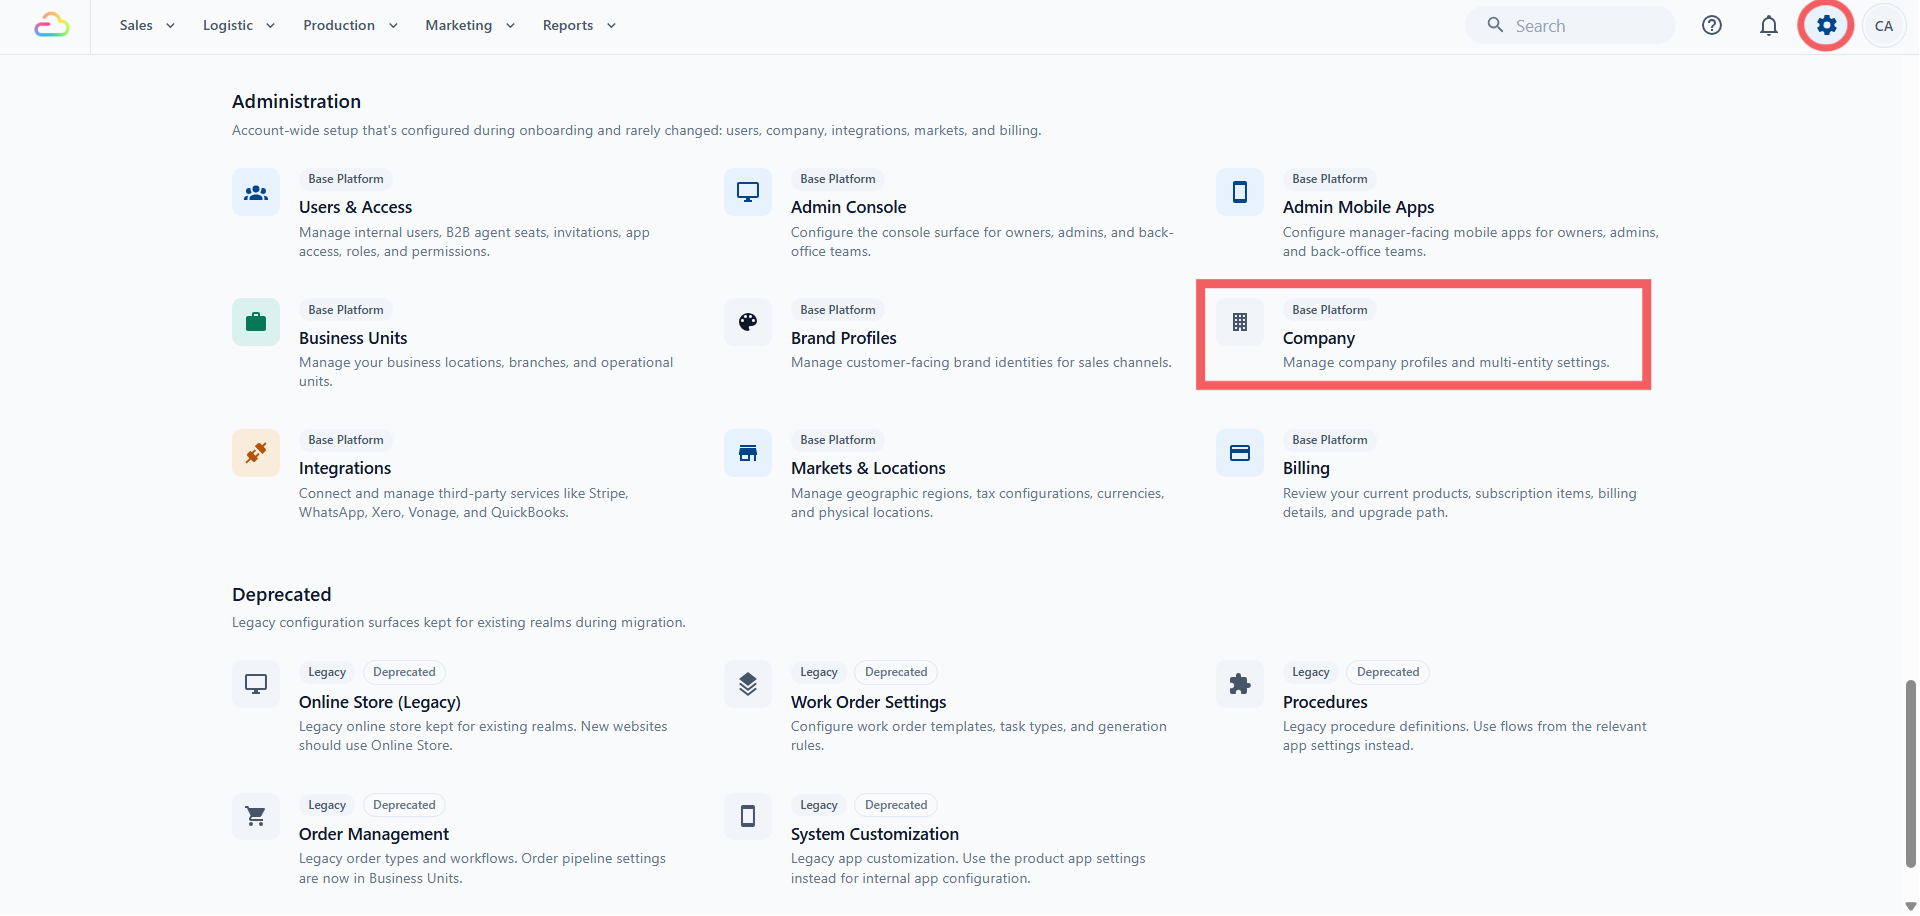Open the Procedures title link
Viewport: 1920px width, 916px height.
[1325, 702]
